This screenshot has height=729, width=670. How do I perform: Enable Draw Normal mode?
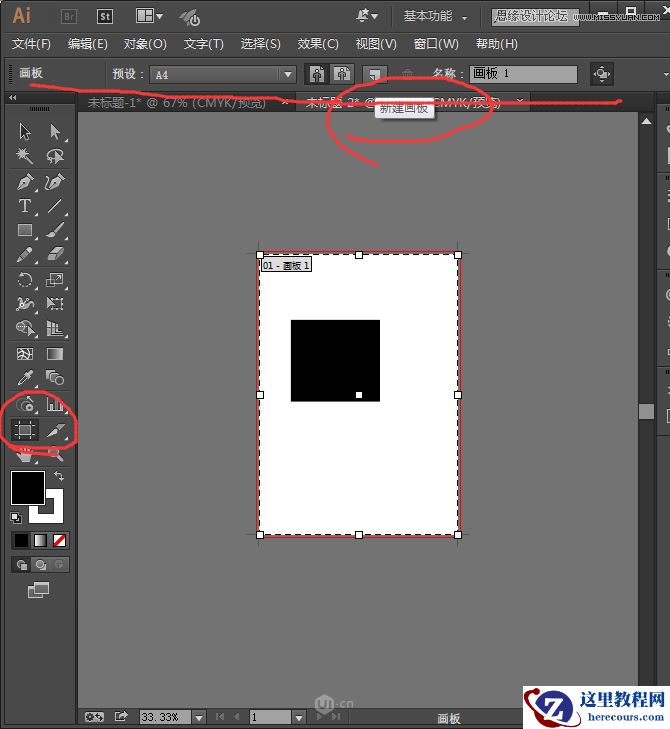tap(21, 565)
